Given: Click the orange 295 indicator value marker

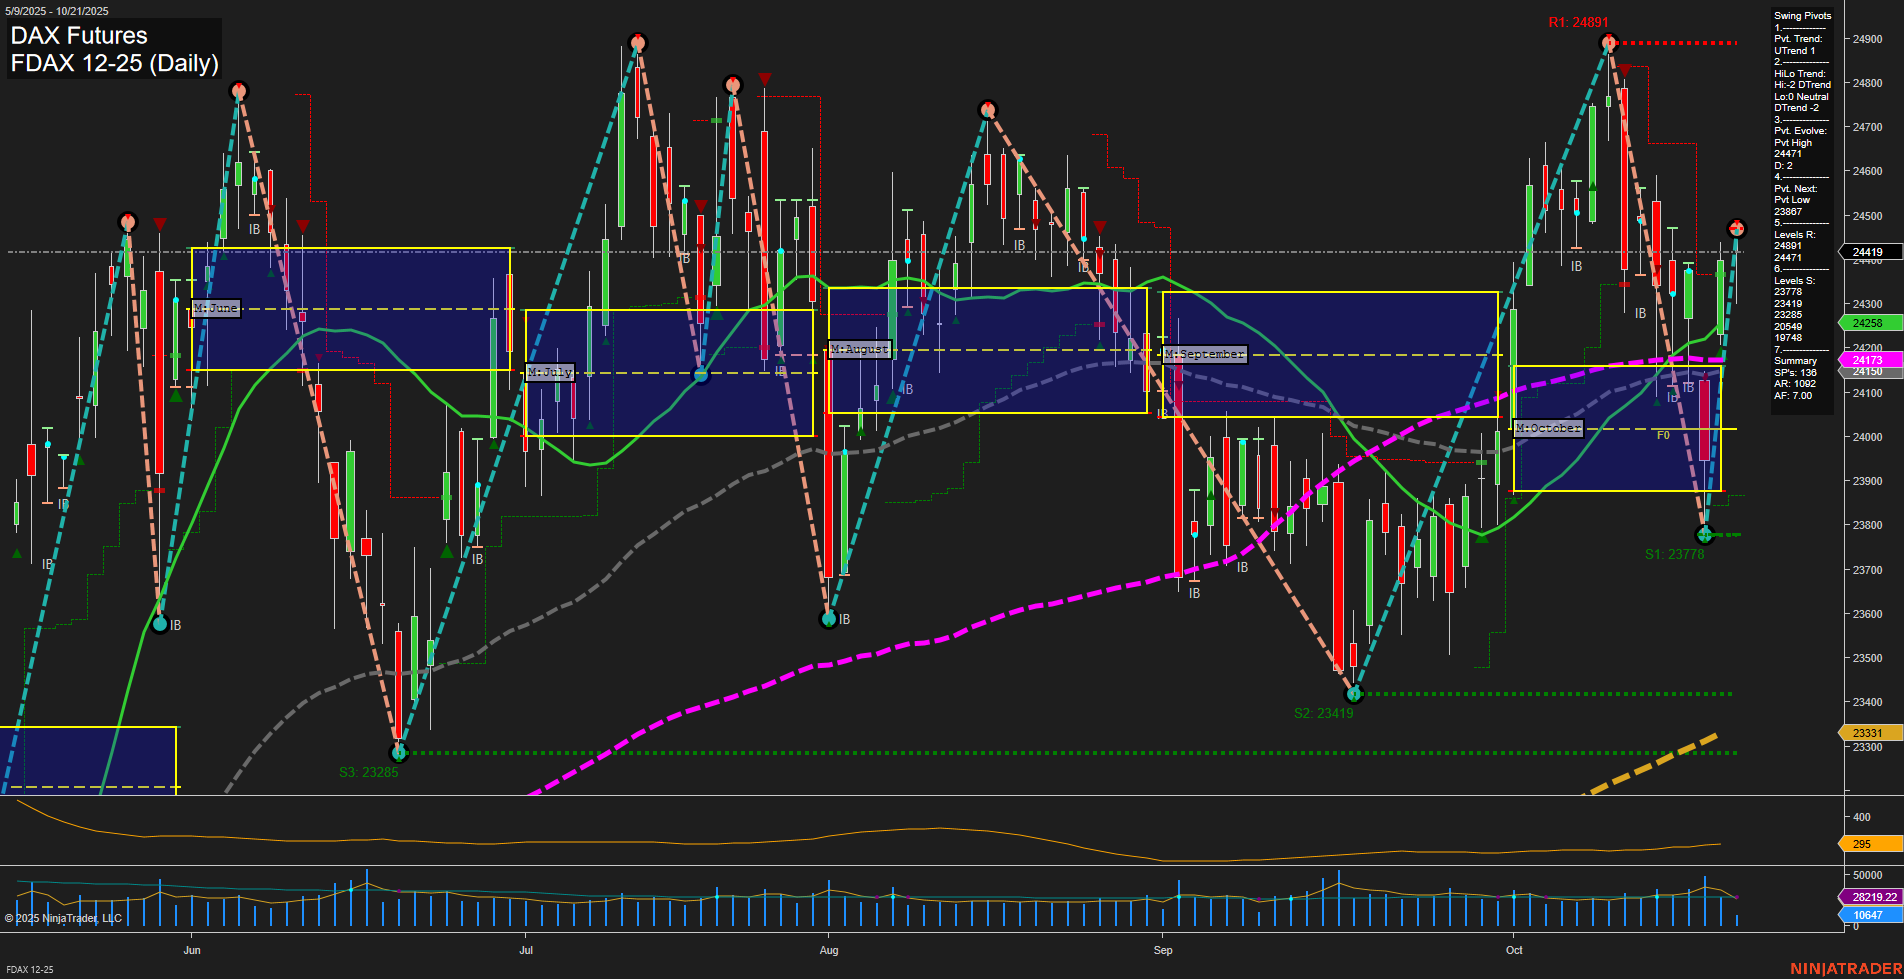Looking at the screenshot, I should pyautogui.click(x=1860, y=844).
